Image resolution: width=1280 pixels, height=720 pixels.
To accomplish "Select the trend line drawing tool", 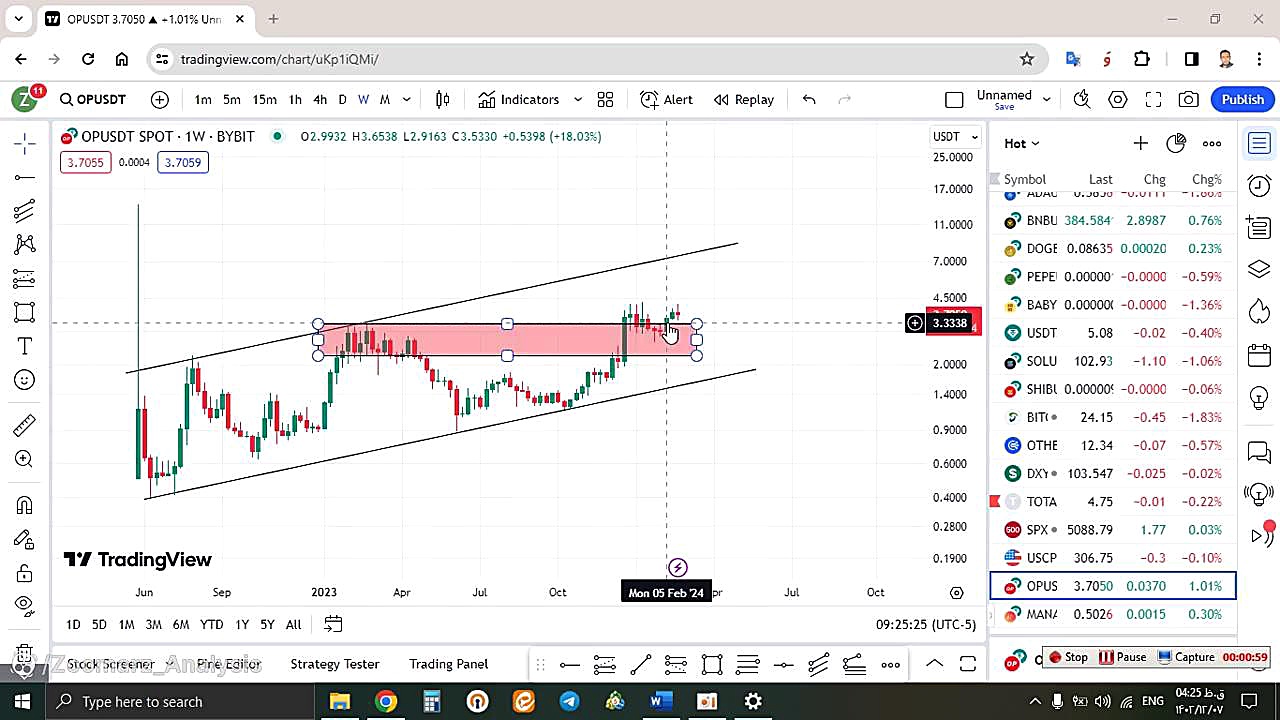I will [x=25, y=178].
